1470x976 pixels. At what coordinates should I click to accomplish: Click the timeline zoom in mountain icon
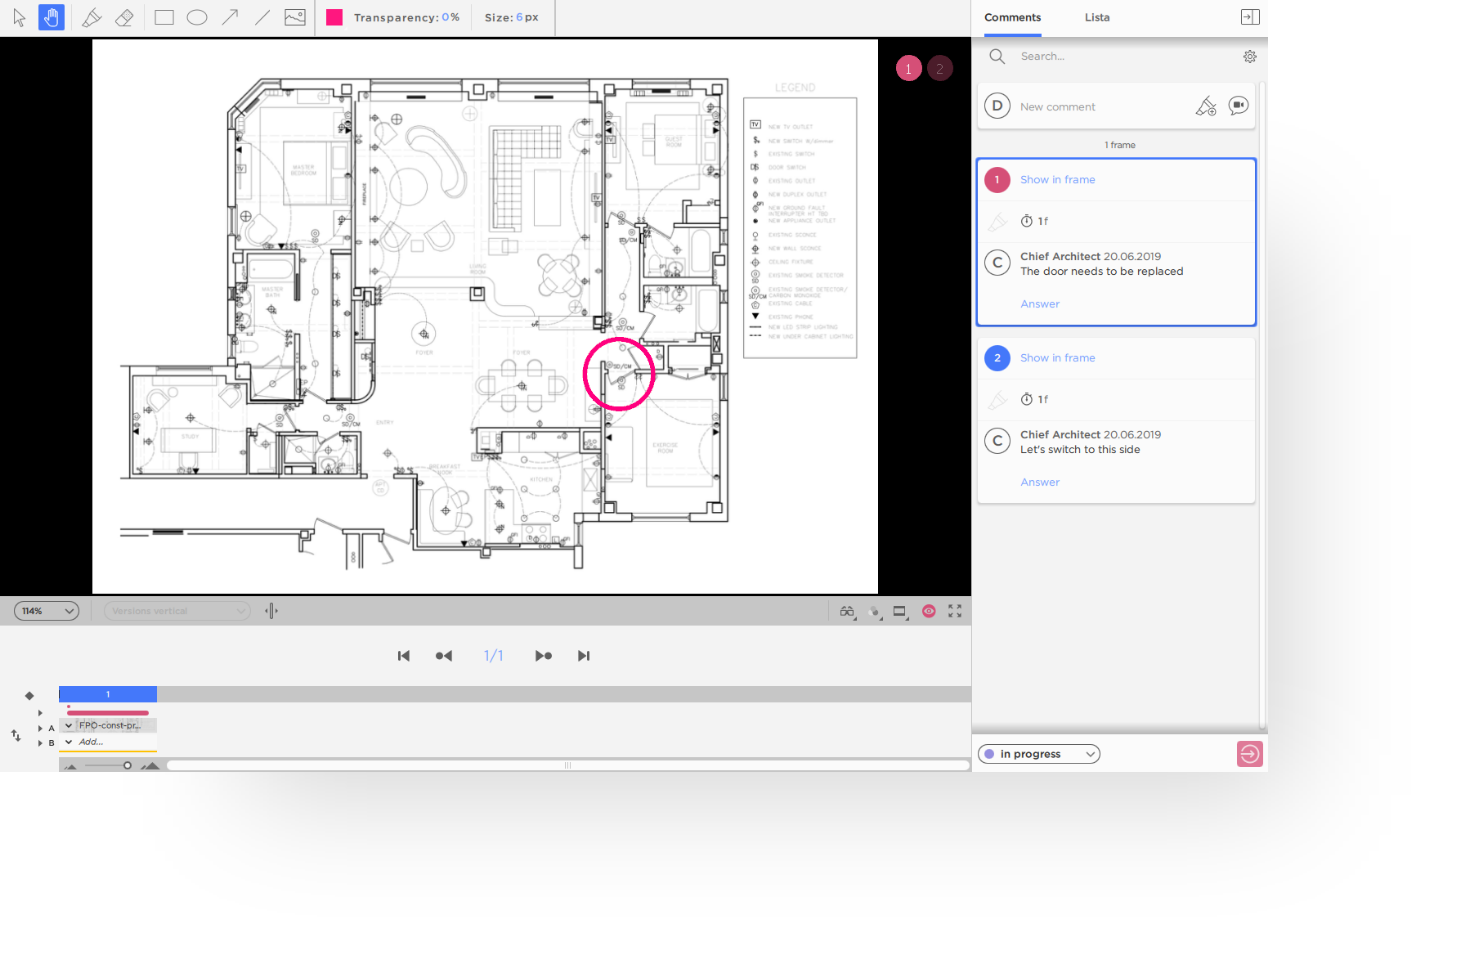click(150, 766)
